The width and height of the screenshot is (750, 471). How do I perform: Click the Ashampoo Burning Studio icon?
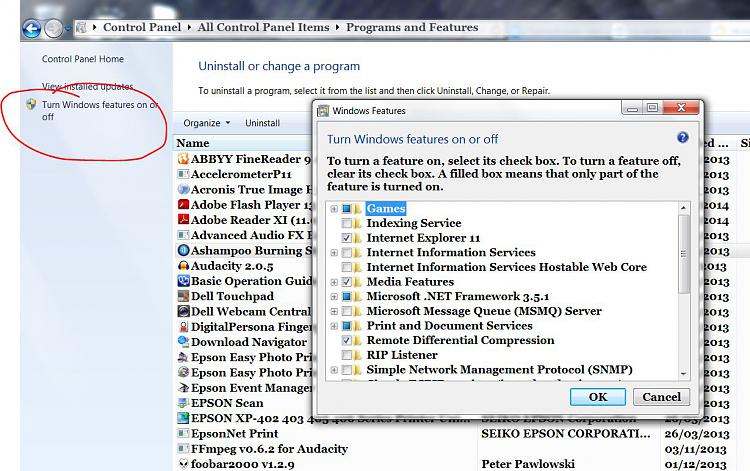tap(183, 250)
